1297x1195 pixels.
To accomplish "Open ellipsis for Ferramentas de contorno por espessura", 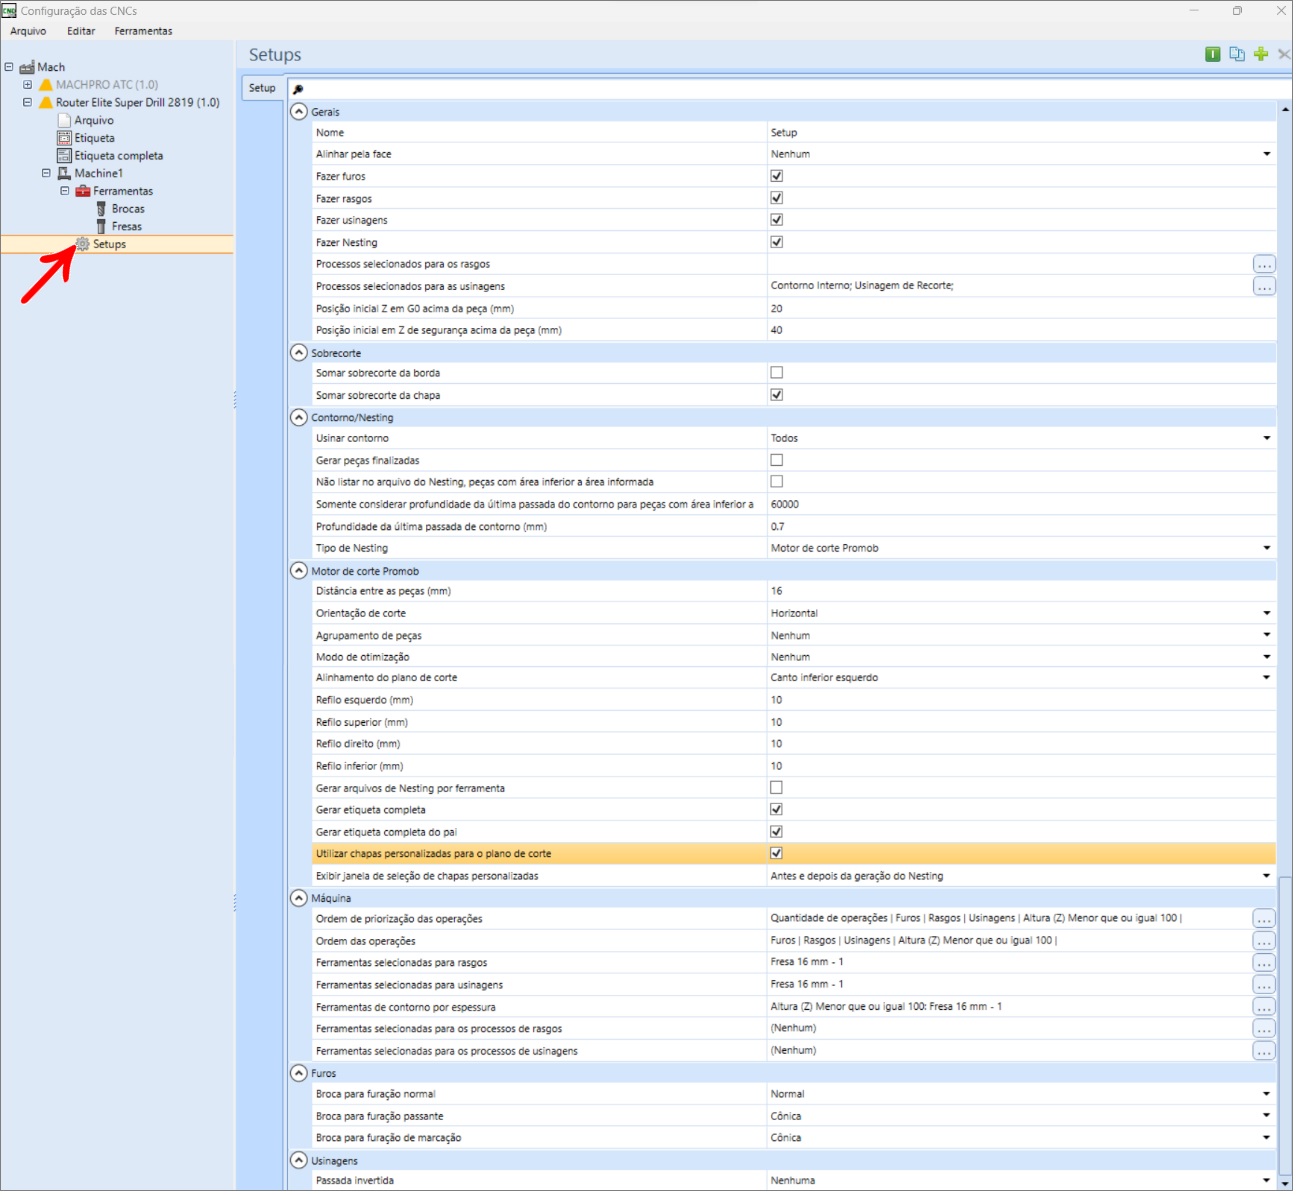I will click(x=1264, y=1007).
